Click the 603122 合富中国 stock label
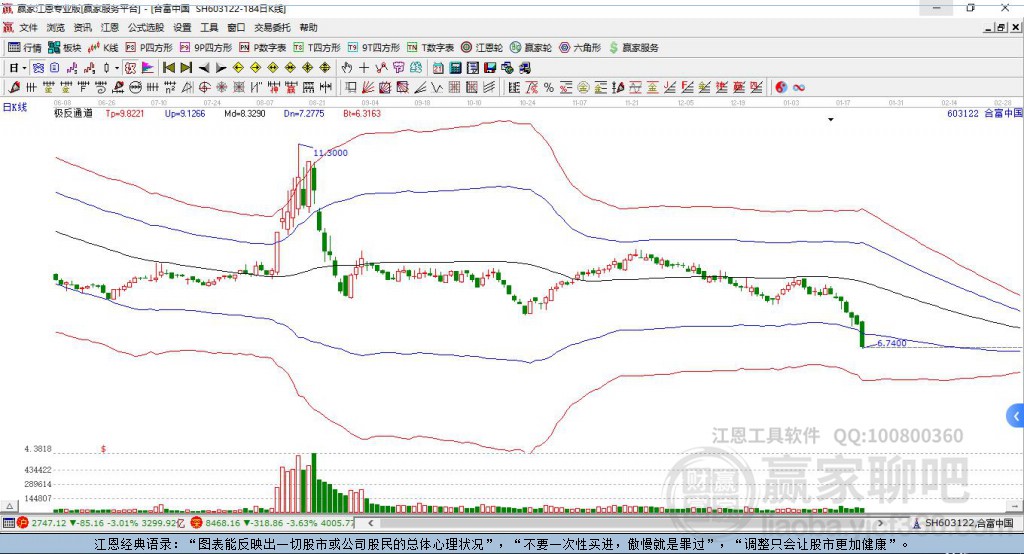 tap(985, 113)
